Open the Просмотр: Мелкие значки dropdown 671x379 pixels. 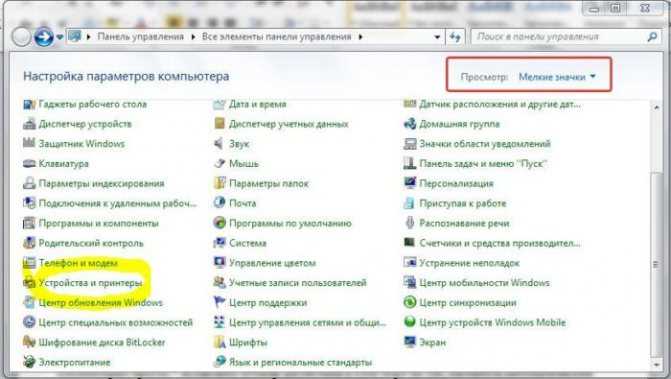click(557, 77)
